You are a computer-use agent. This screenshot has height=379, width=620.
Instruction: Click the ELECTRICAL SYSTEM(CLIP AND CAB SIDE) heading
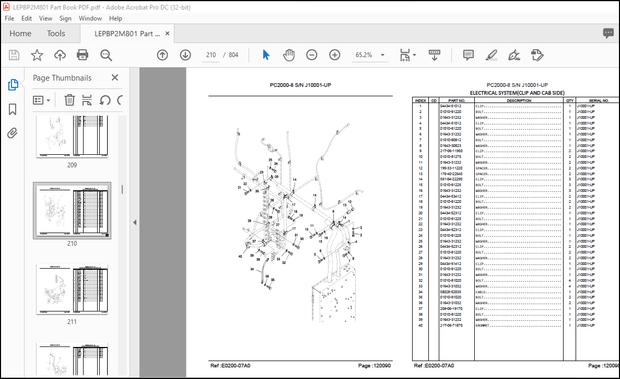coord(517,93)
